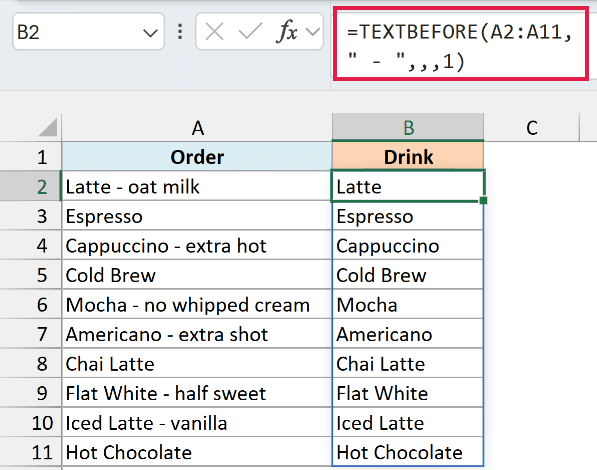Select row 3 header
This screenshot has width=597, height=470.
click(30, 216)
